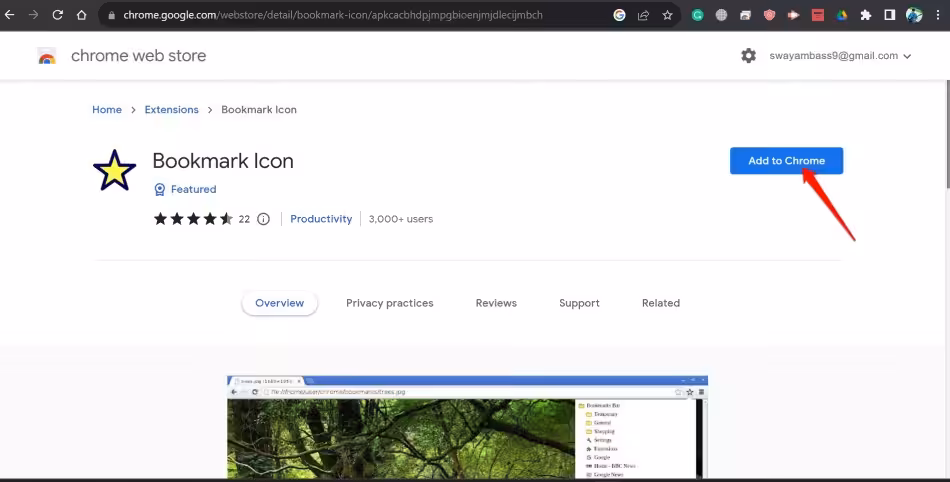Screen dimensions: 950x482
Task: Open the red shield extension icon
Action: [x=769, y=15]
